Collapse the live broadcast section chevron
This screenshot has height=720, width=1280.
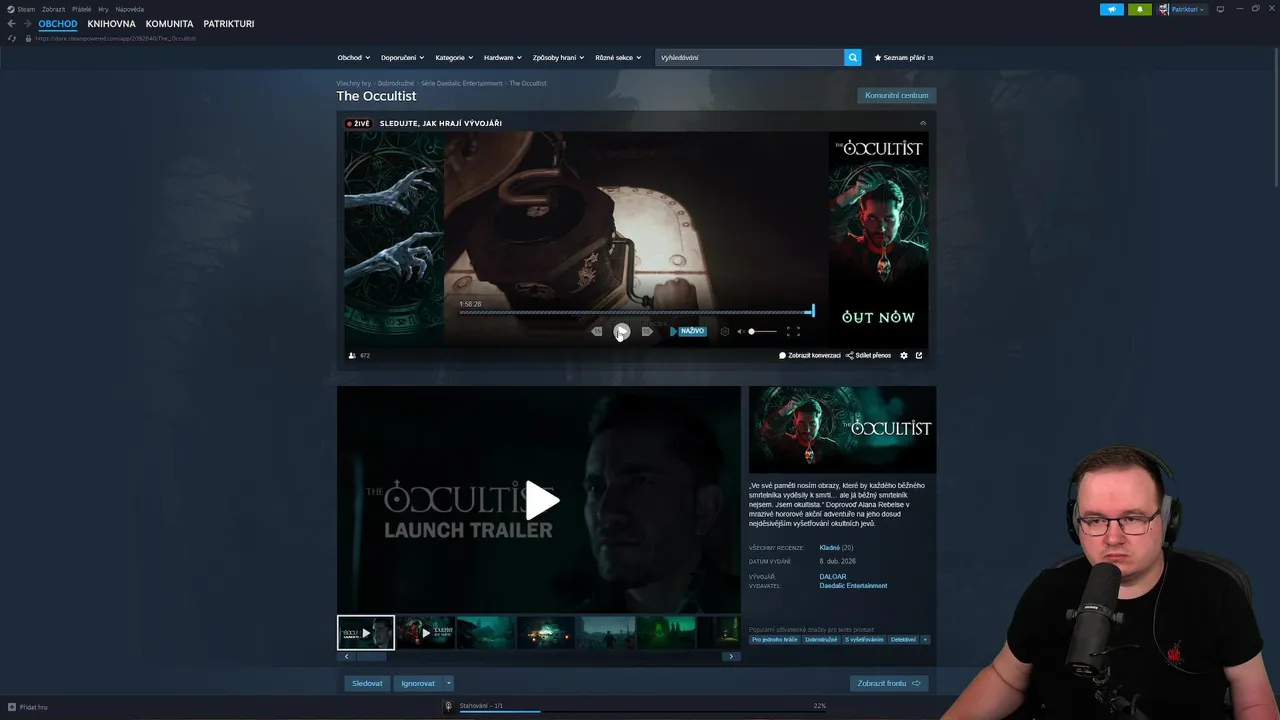click(x=923, y=123)
